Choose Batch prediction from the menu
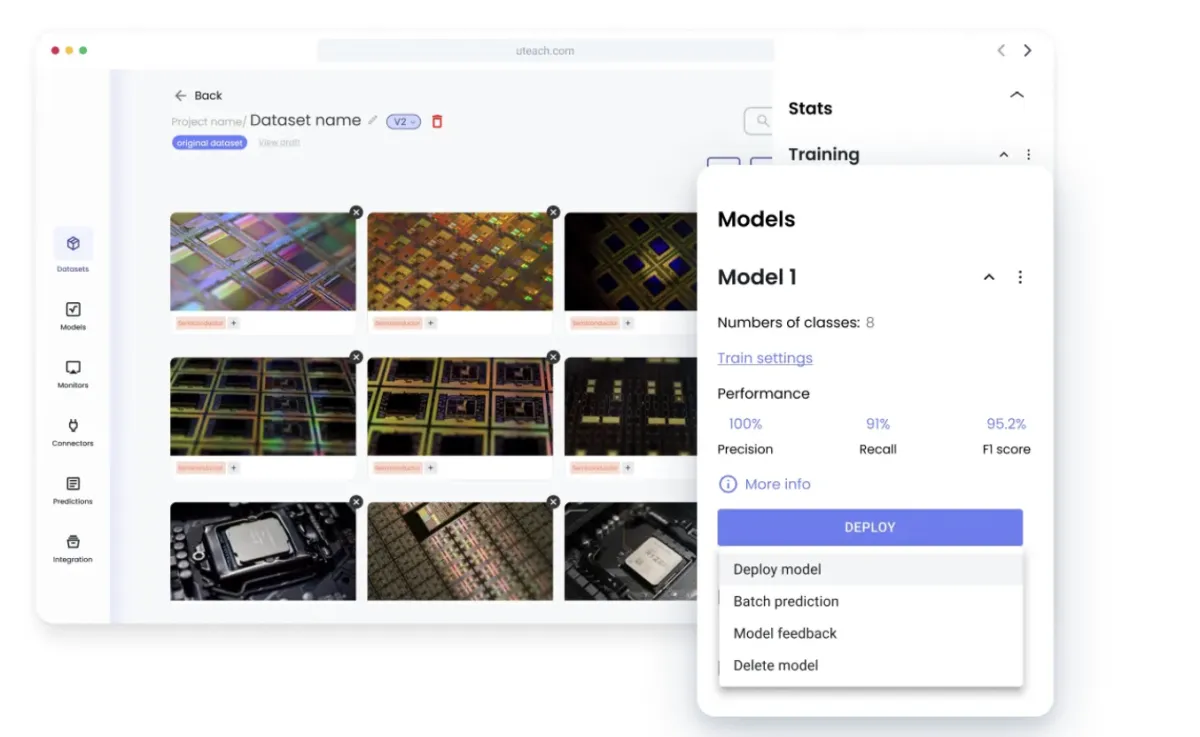This screenshot has height=737, width=1200. 870,601
